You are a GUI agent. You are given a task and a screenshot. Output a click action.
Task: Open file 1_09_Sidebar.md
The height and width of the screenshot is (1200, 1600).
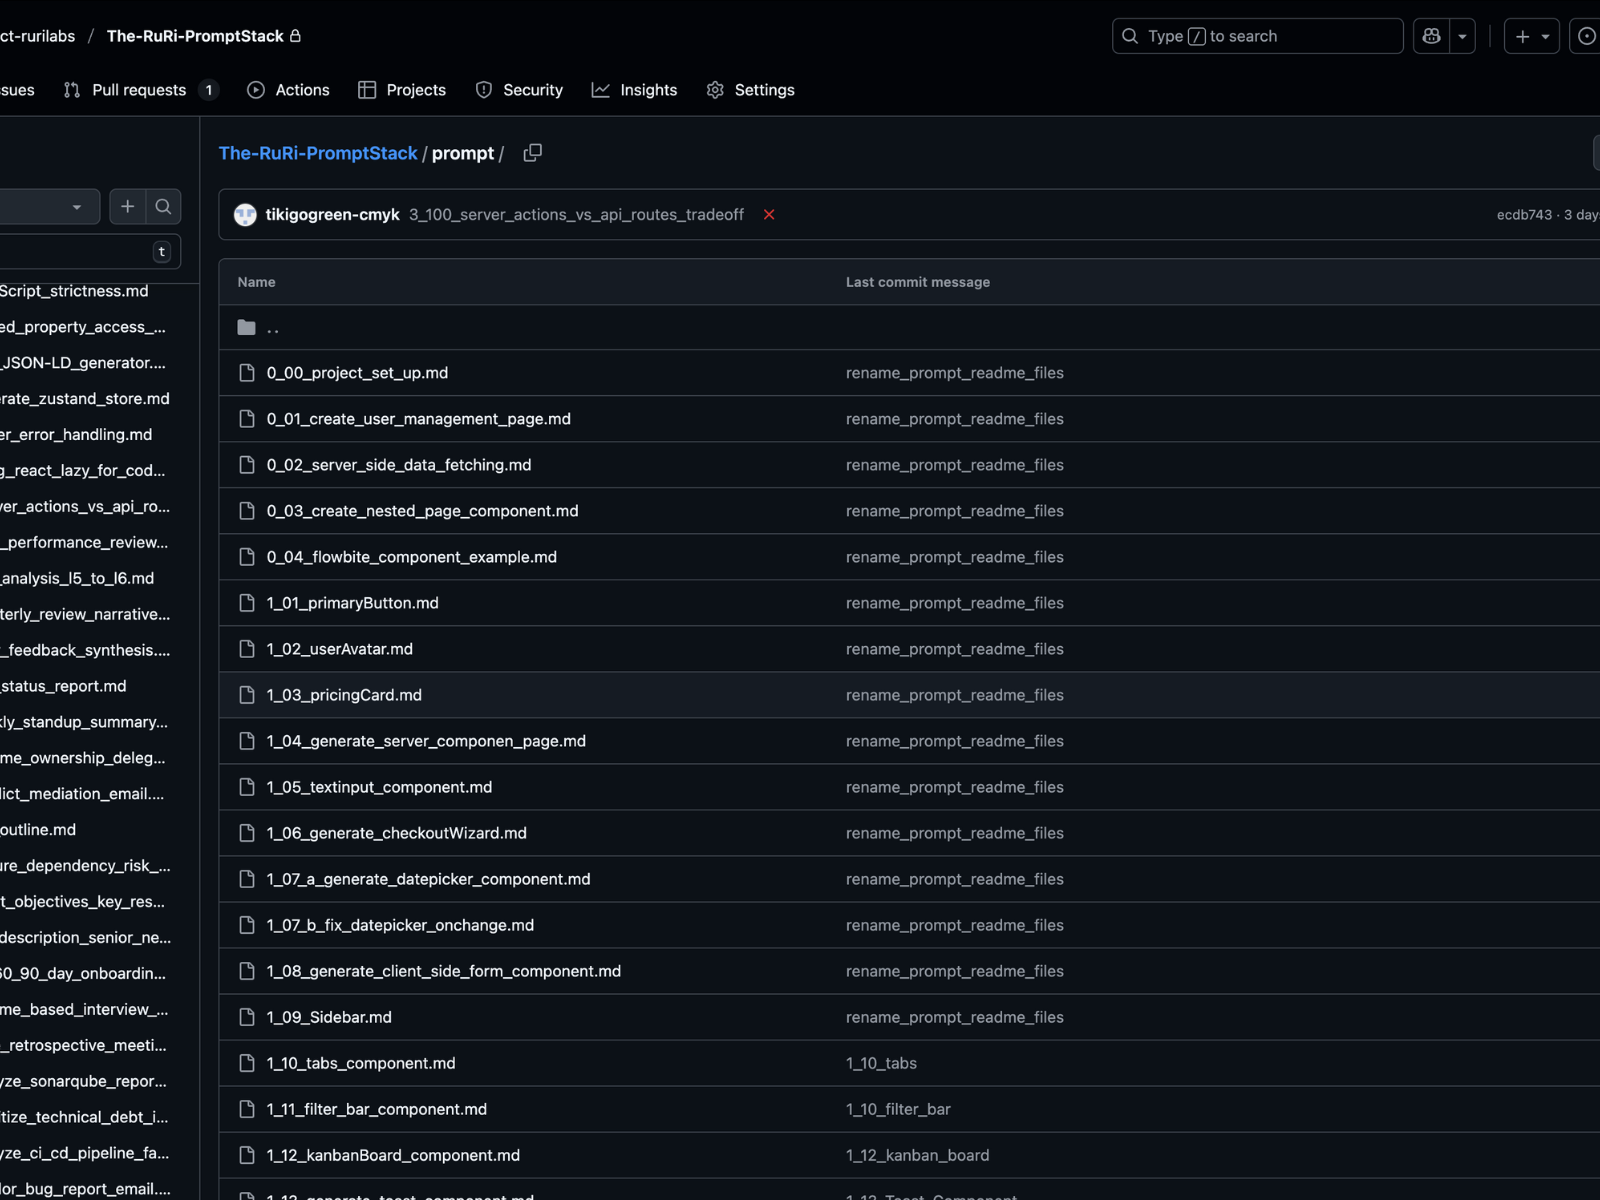coord(329,1017)
